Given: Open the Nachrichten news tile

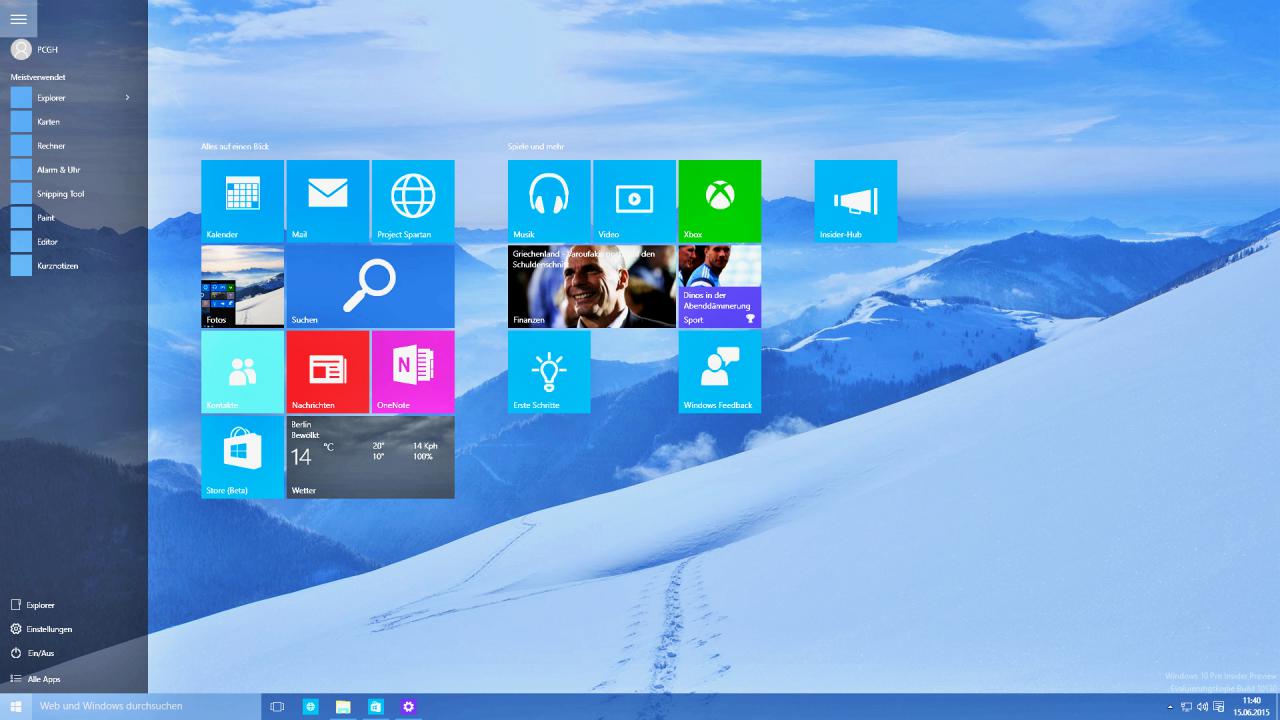Looking at the screenshot, I should [327, 371].
